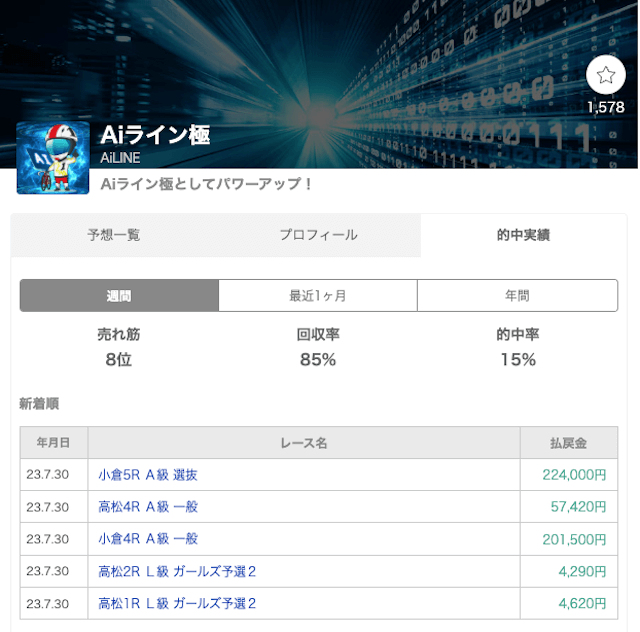This screenshot has height=632, width=640.
Task: Click the 1,578 favorites count
Action: 606,107
